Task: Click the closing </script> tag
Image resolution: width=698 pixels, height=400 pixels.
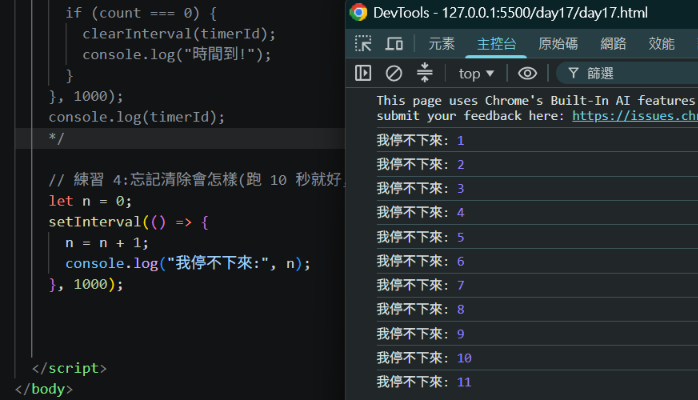Action: [x=69, y=368]
